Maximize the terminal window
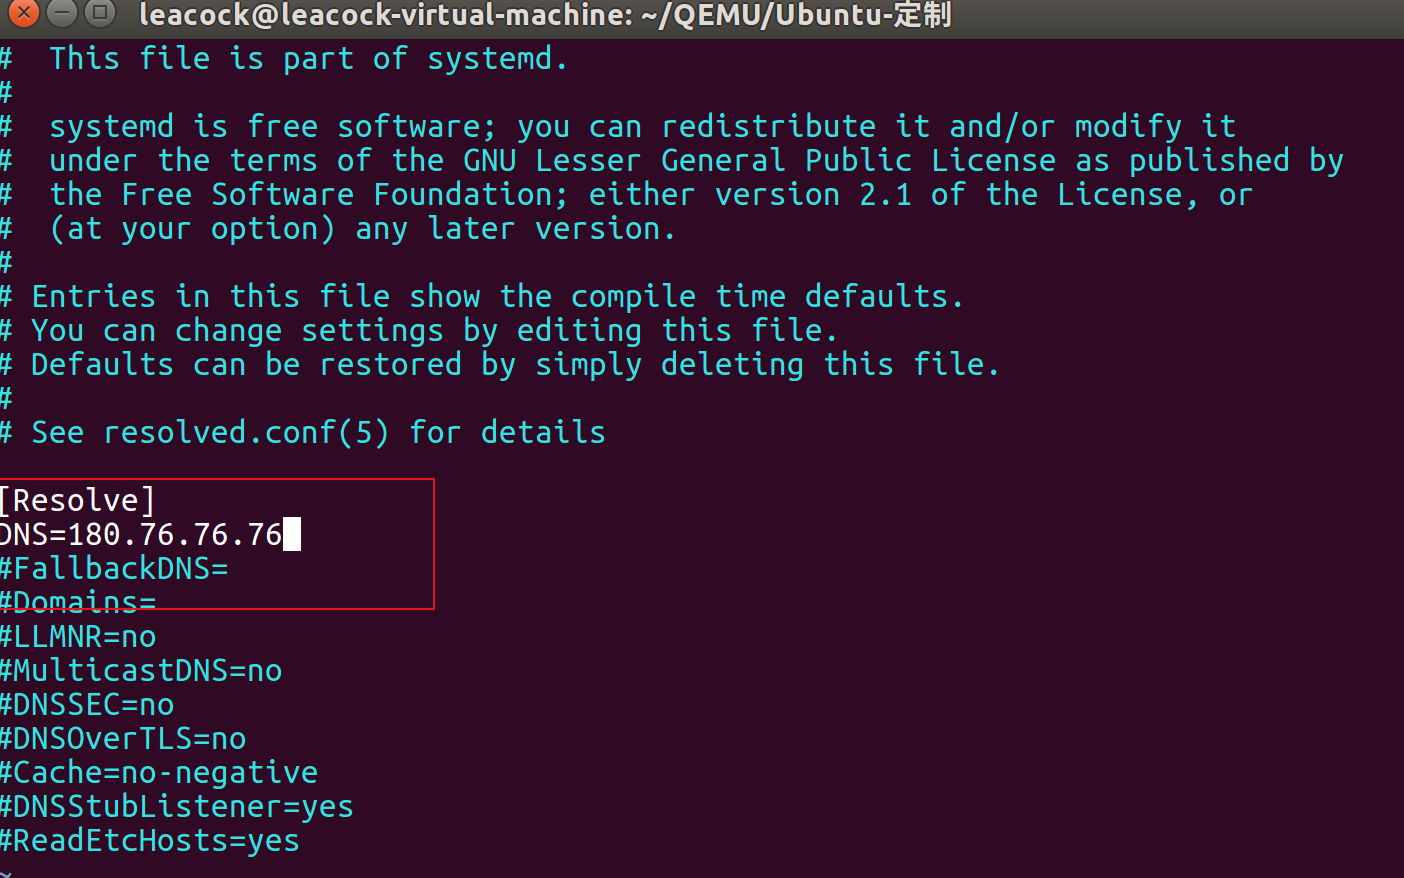This screenshot has height=878, width=1404. (x=100, y=14)
